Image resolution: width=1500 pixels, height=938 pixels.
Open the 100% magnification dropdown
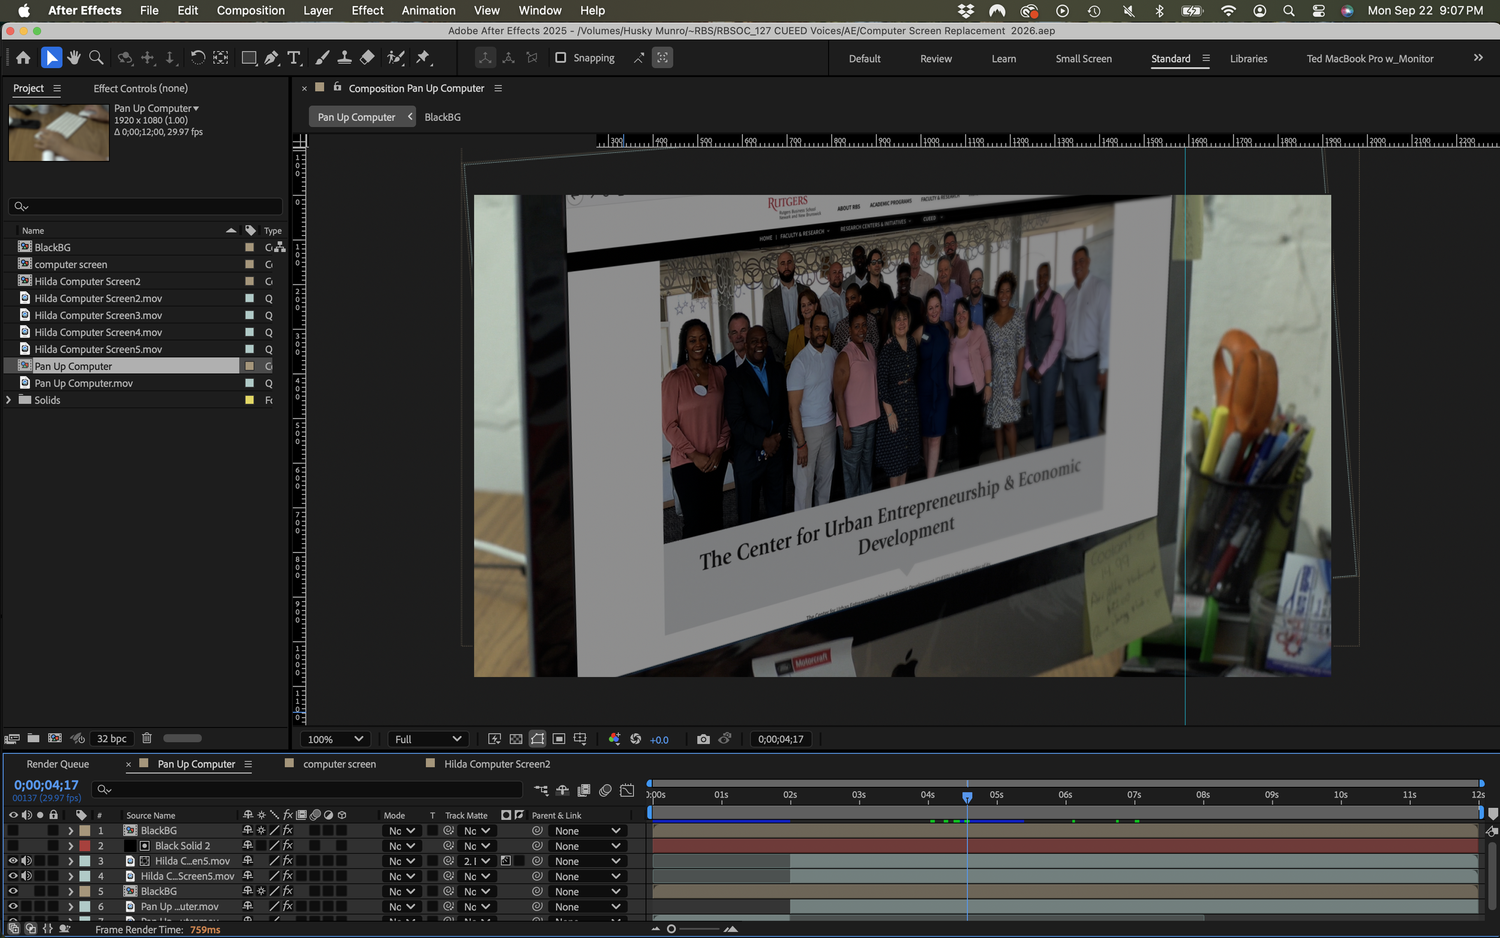click(x=335, y=739)
